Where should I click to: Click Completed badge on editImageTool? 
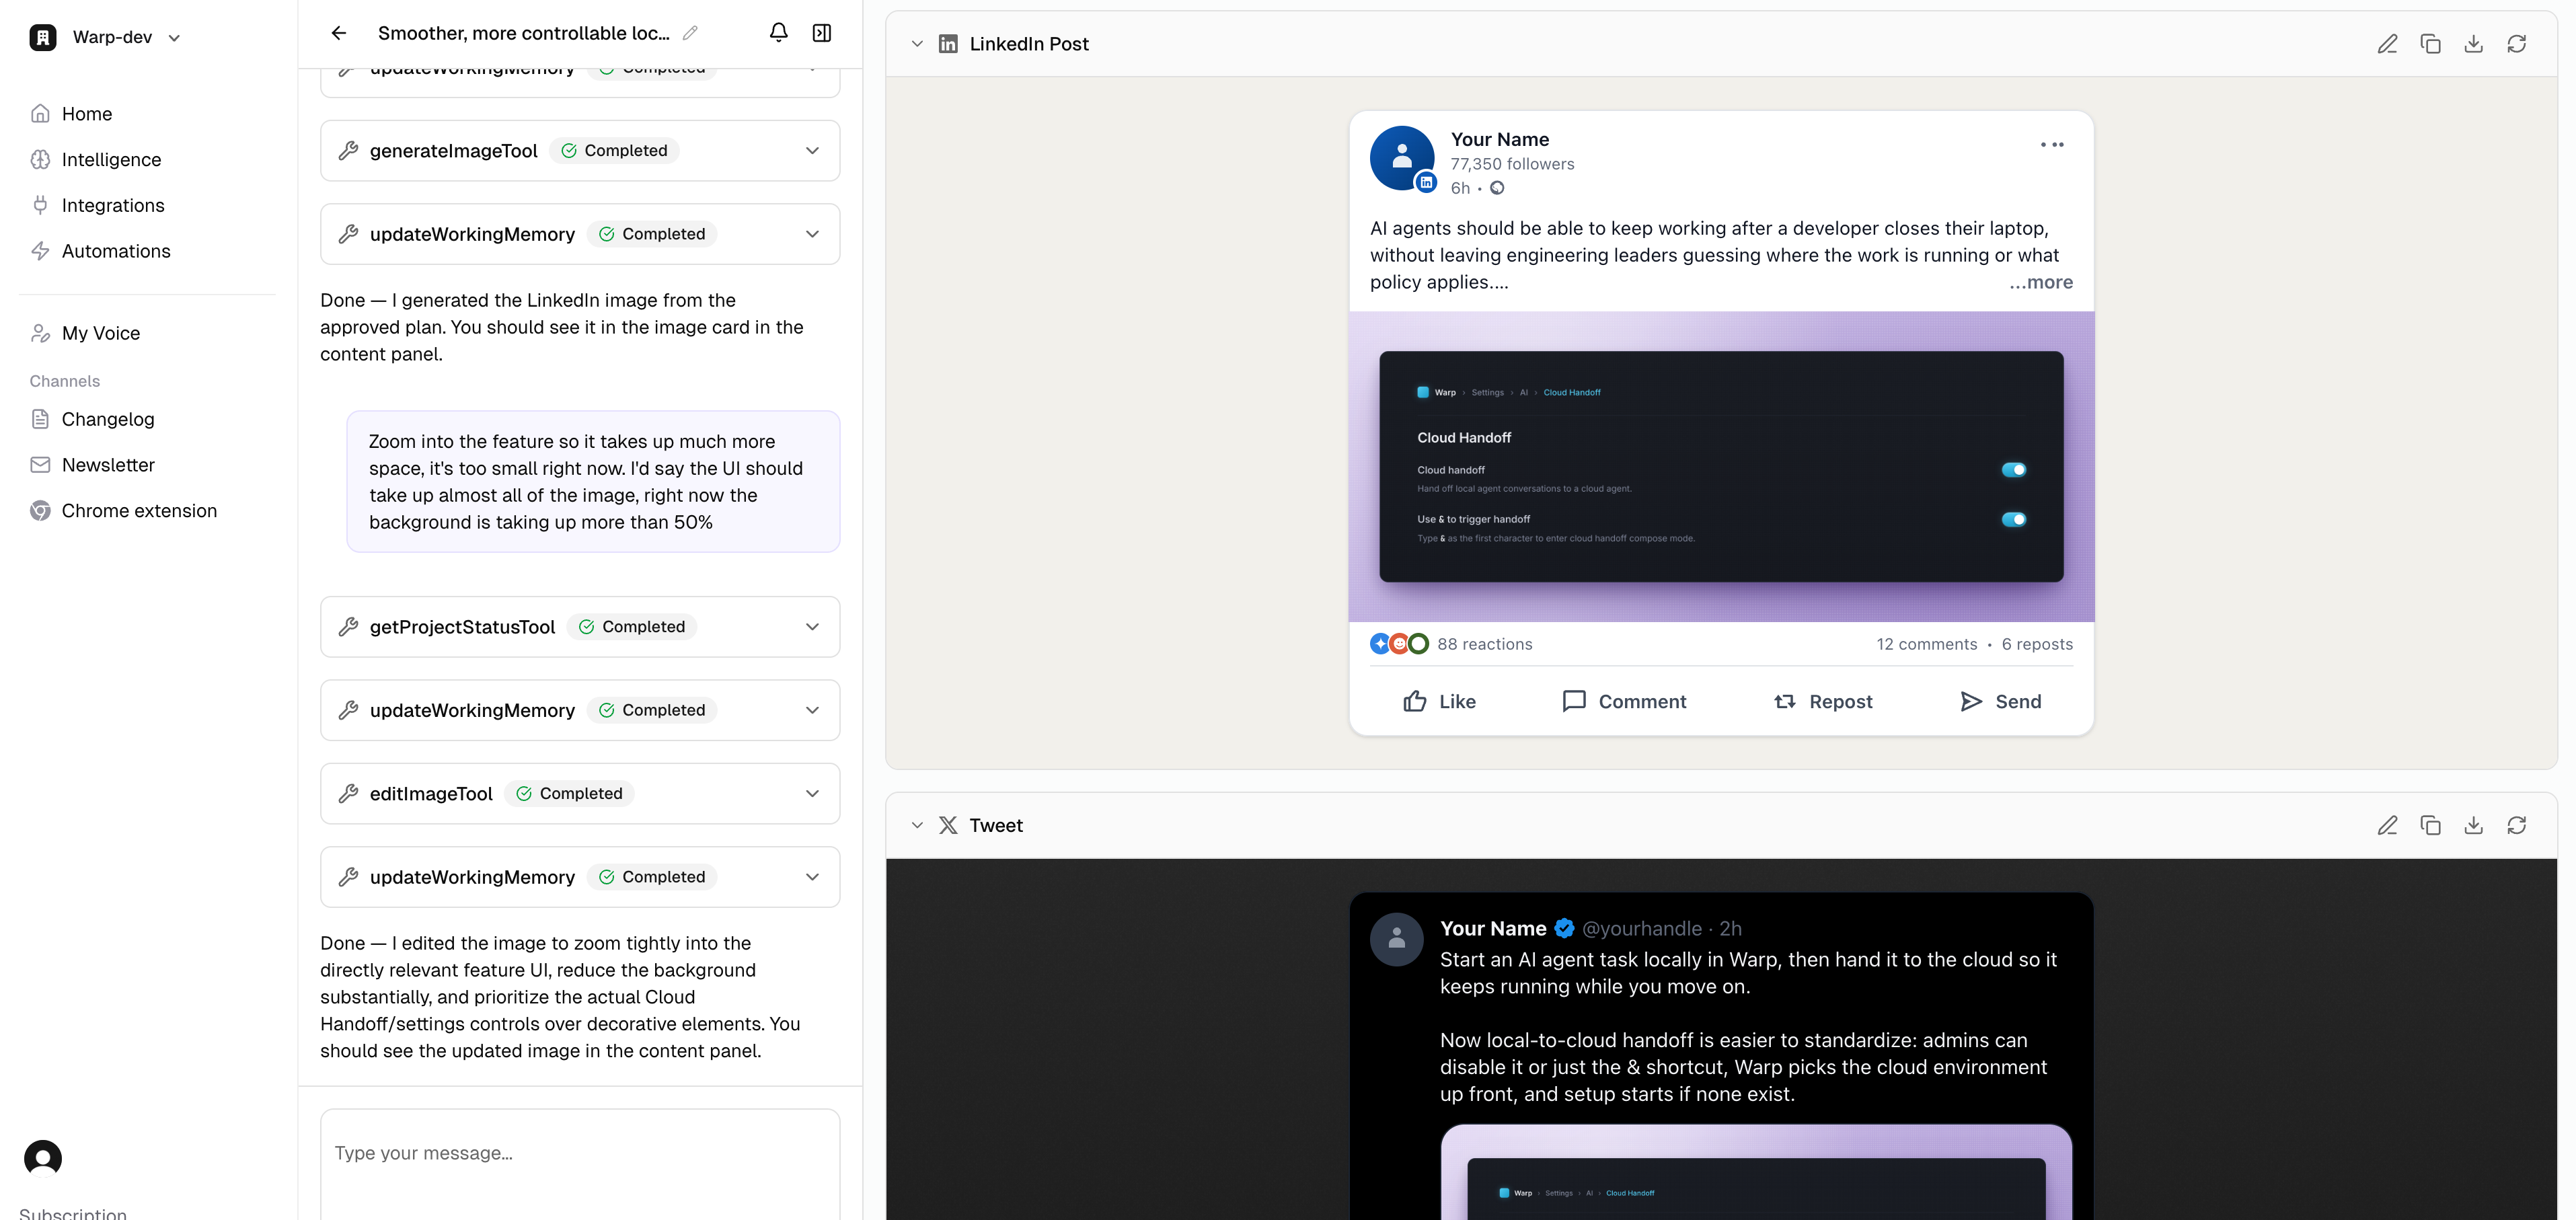point(570,794)
